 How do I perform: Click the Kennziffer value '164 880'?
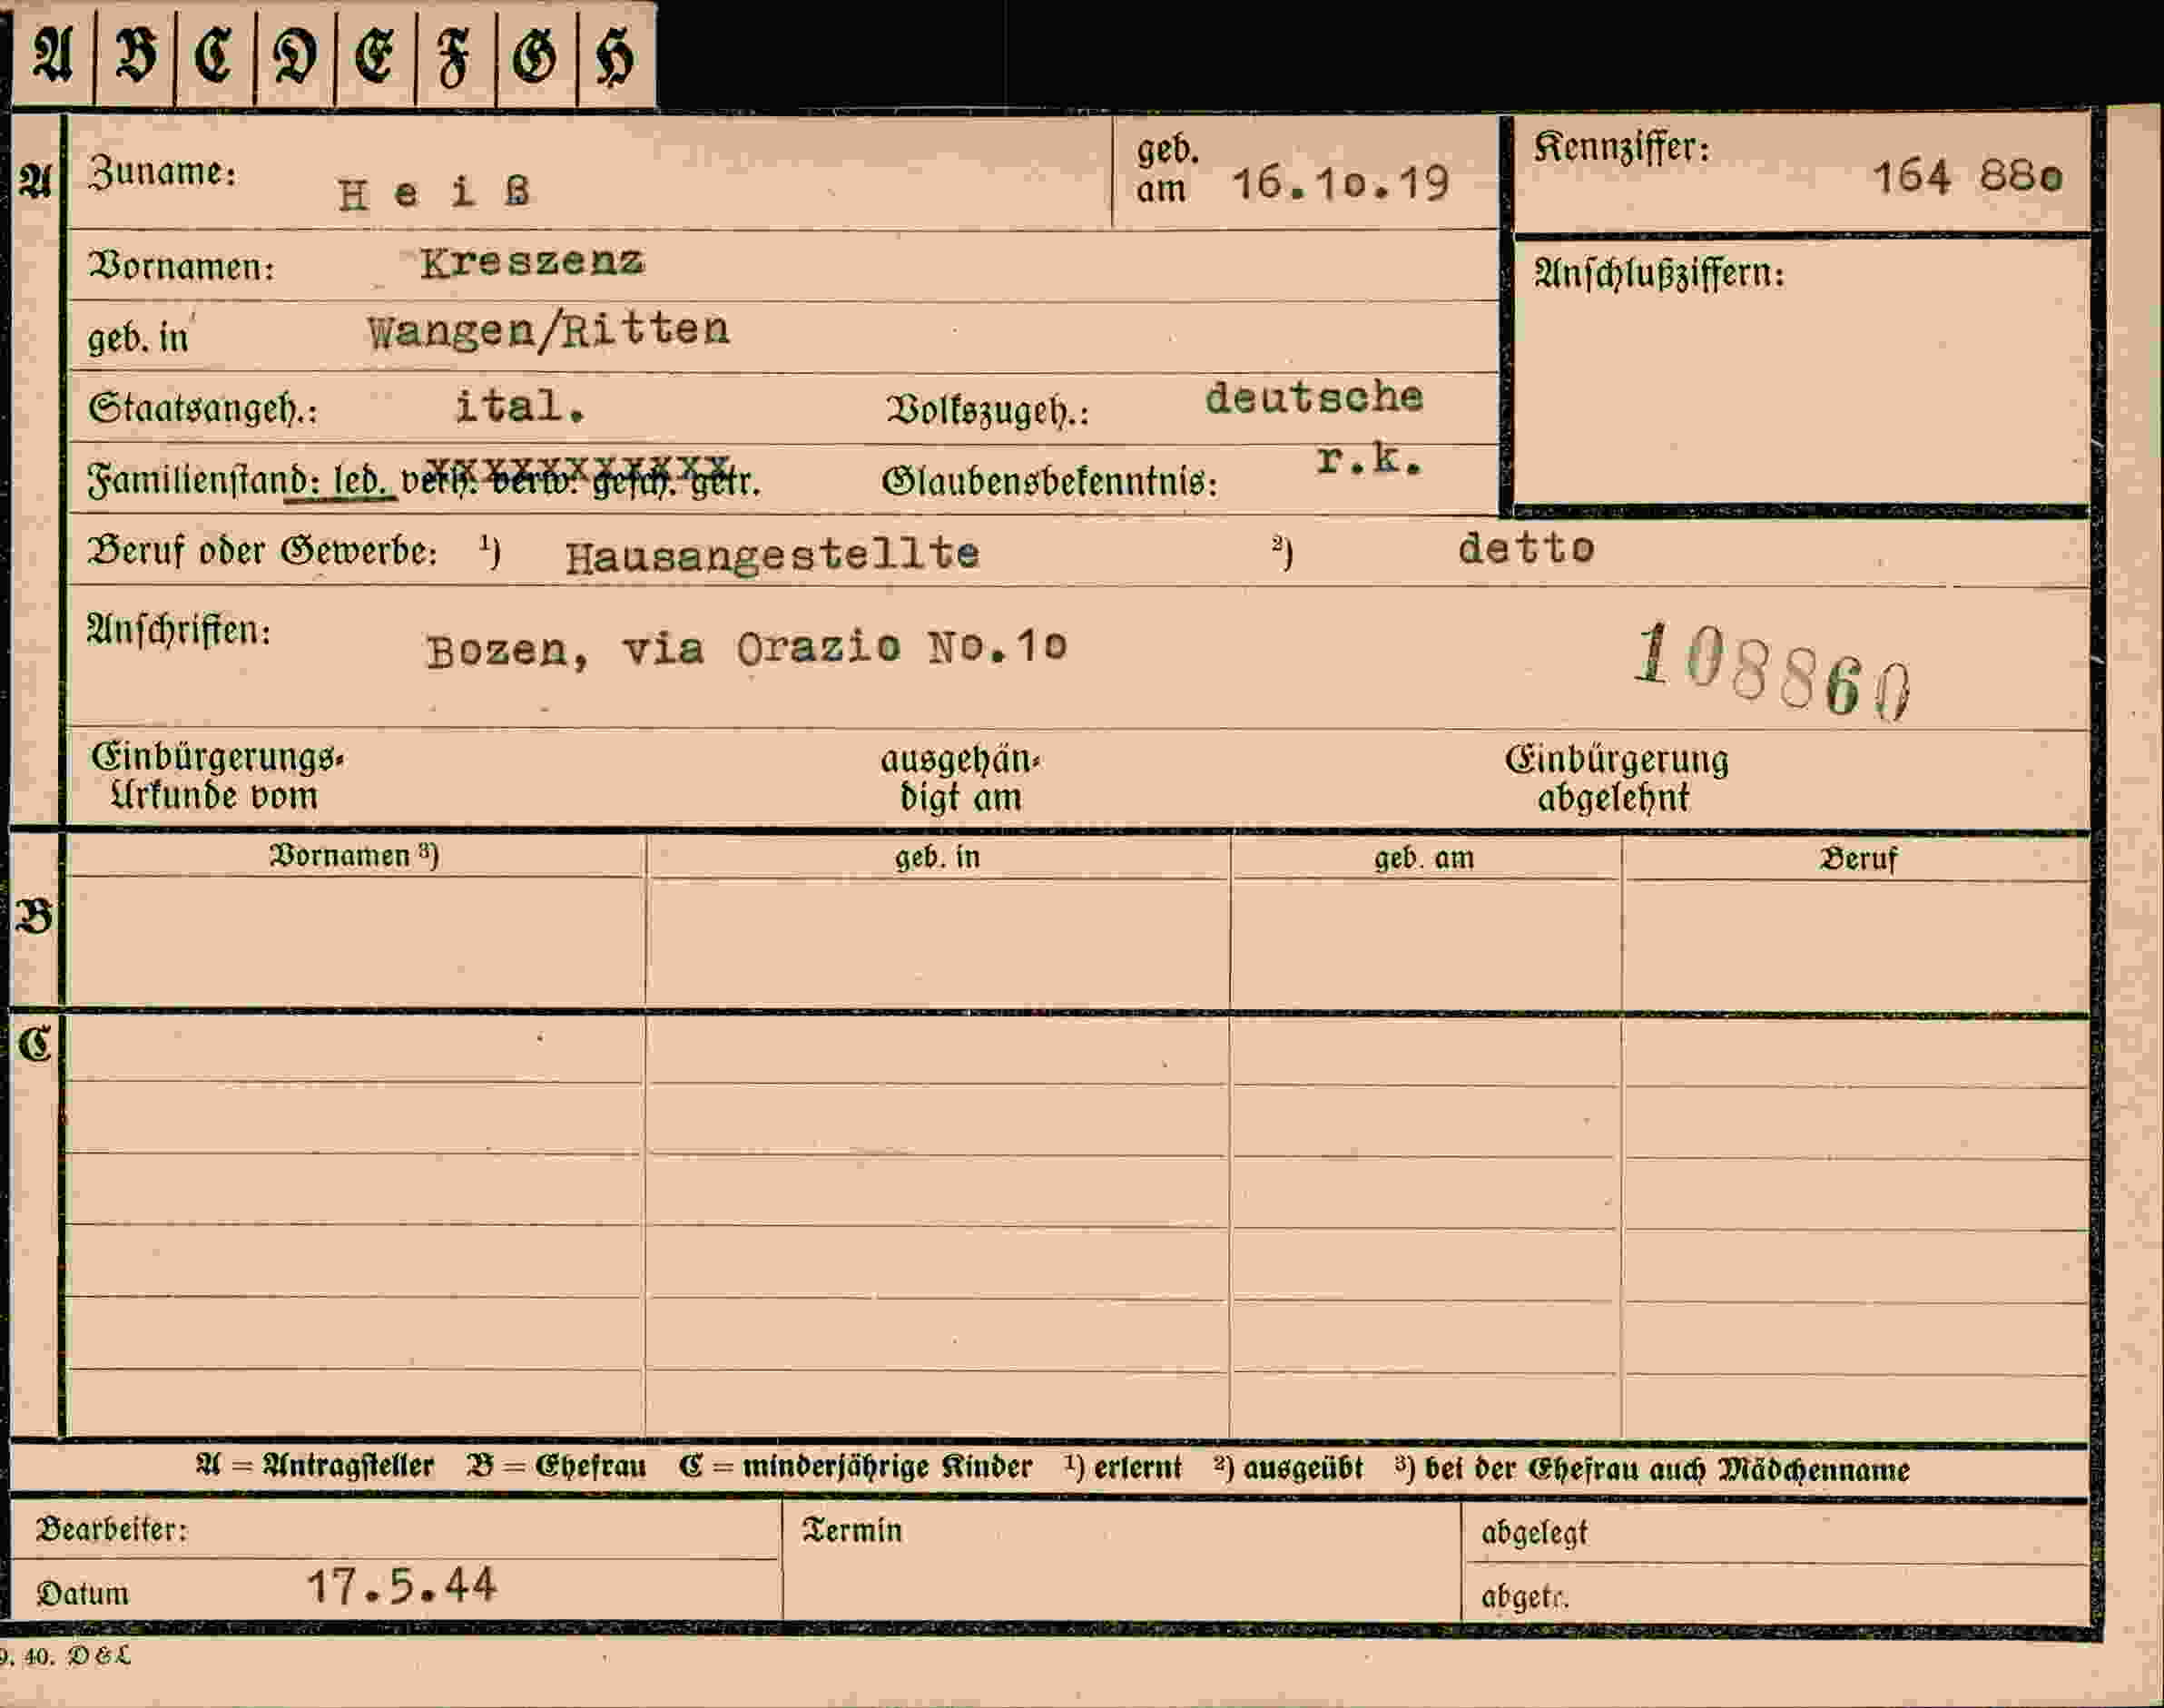pos(1966,177)
